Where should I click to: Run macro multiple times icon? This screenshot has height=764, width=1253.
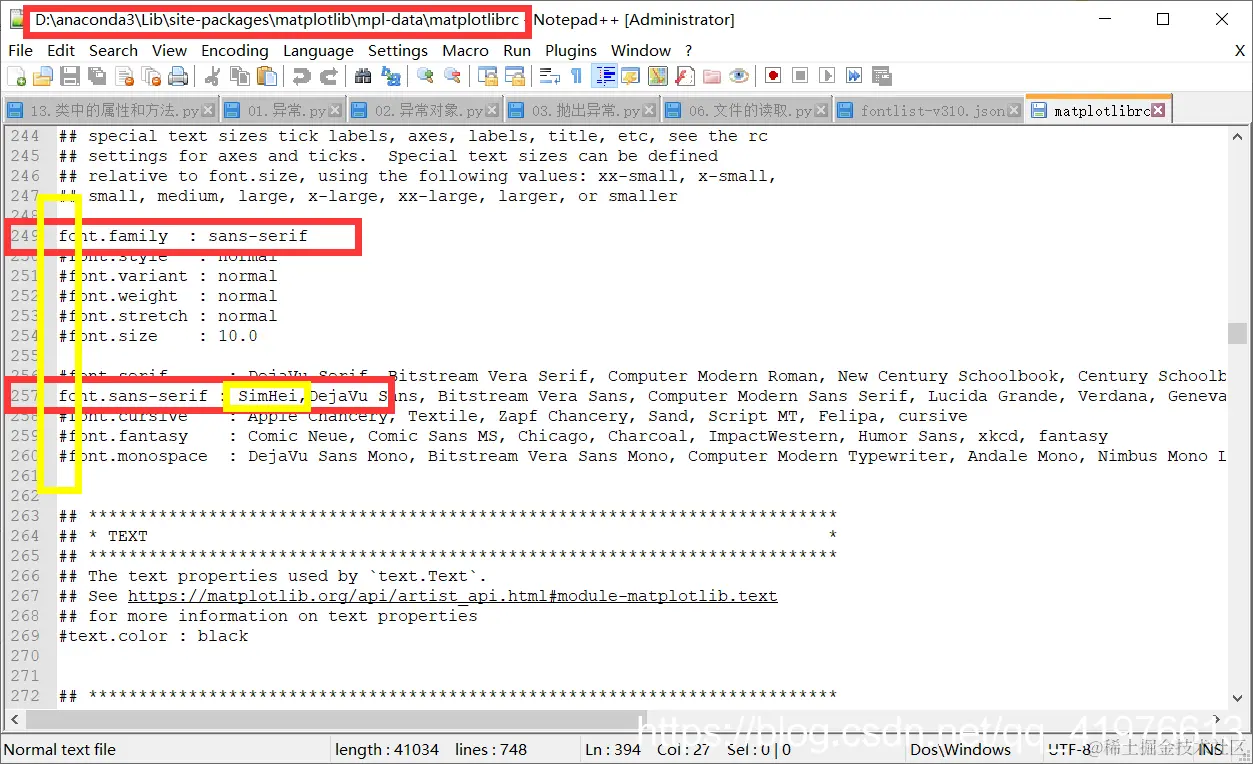(x=854, y=76)
